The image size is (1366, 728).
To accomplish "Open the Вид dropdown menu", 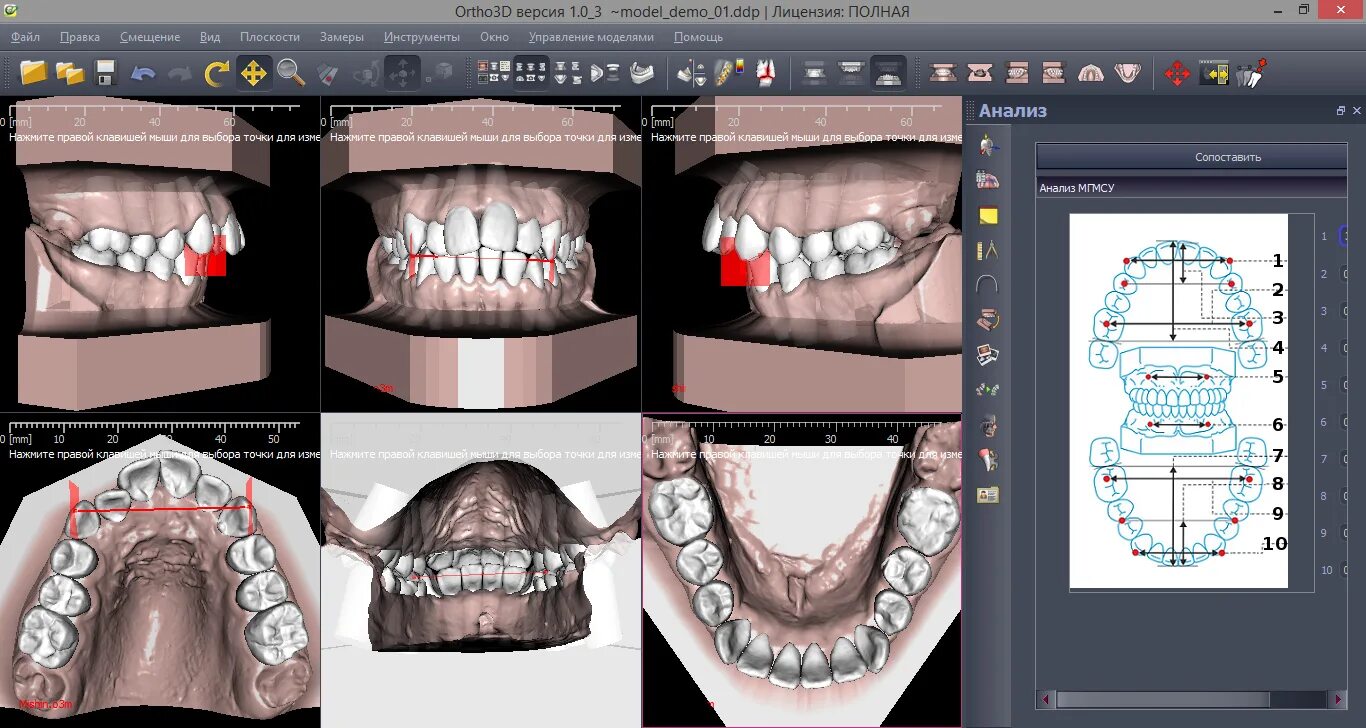I will click(x=209, y=37).
